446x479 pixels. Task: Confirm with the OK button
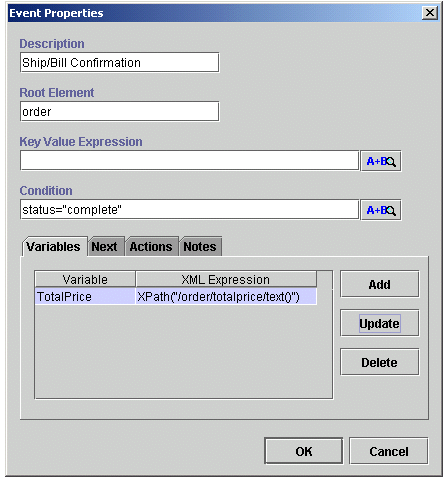304,451
